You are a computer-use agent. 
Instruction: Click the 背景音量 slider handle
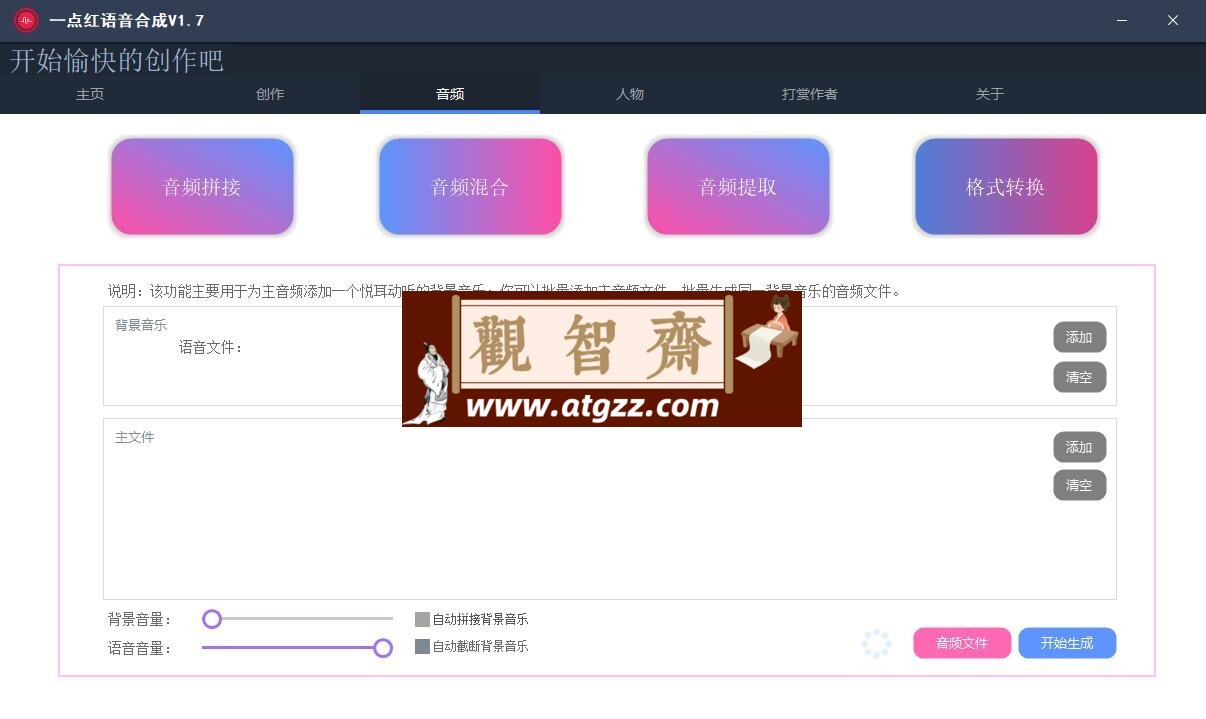[x=211, y=619]
